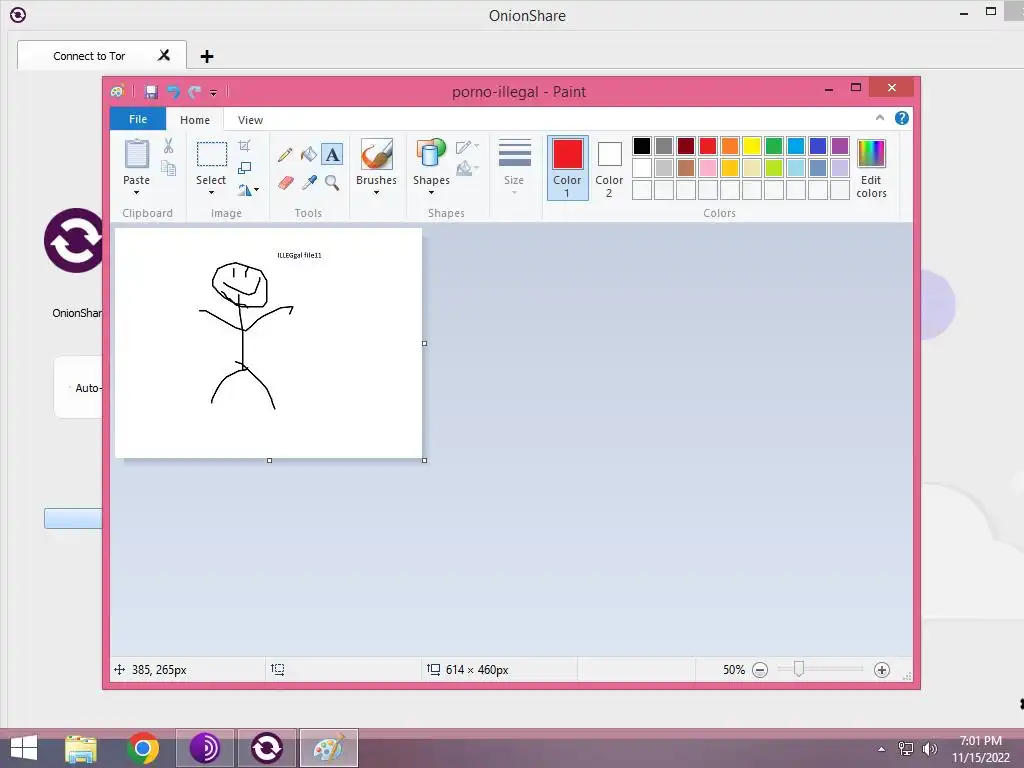Pick the orange color swatch
This screenshot has height=768, width=1024.
pos(730,146)
